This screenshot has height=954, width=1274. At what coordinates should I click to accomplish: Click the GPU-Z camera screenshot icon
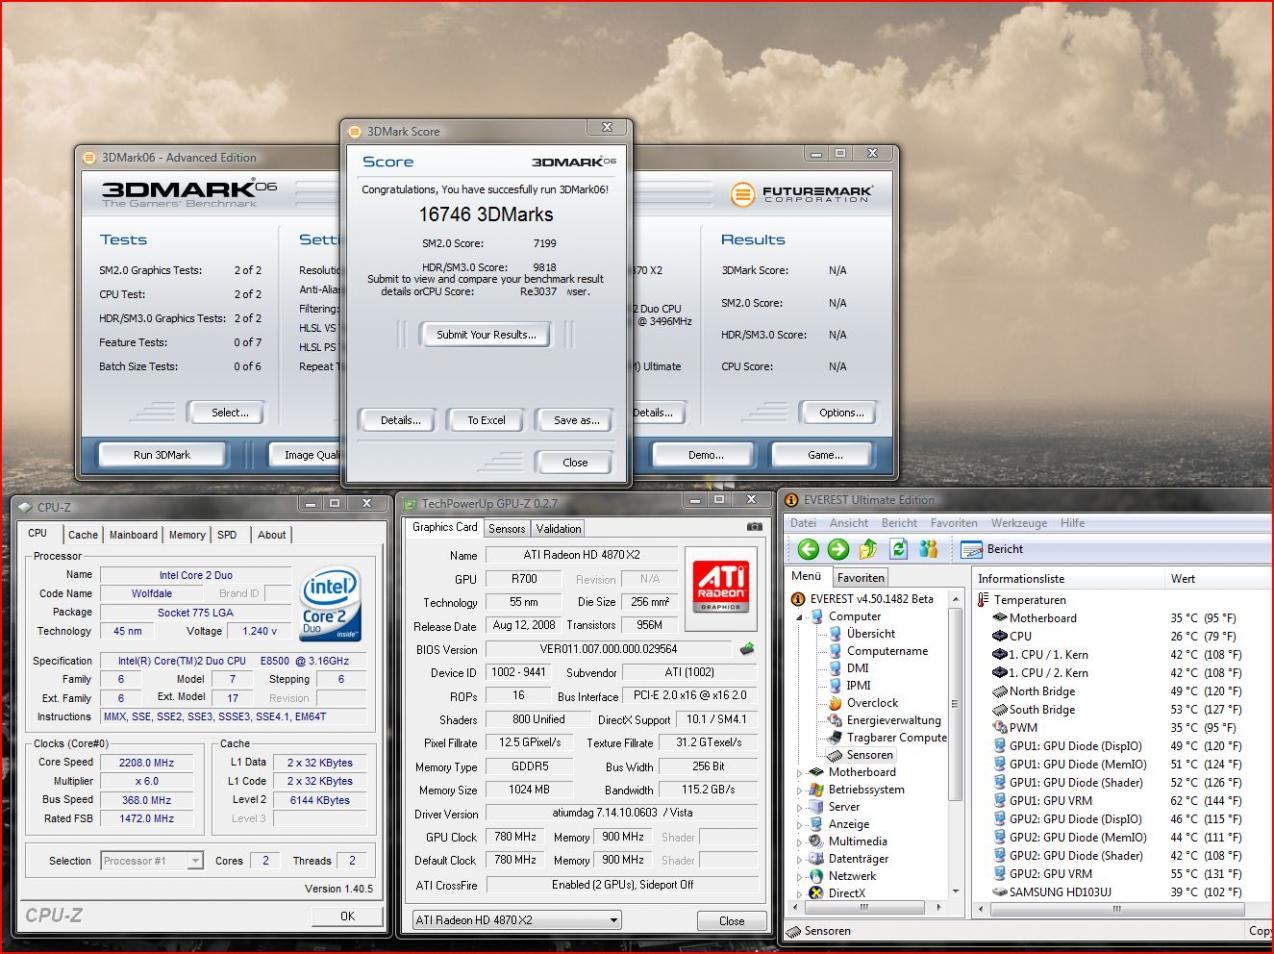[754, 526]
